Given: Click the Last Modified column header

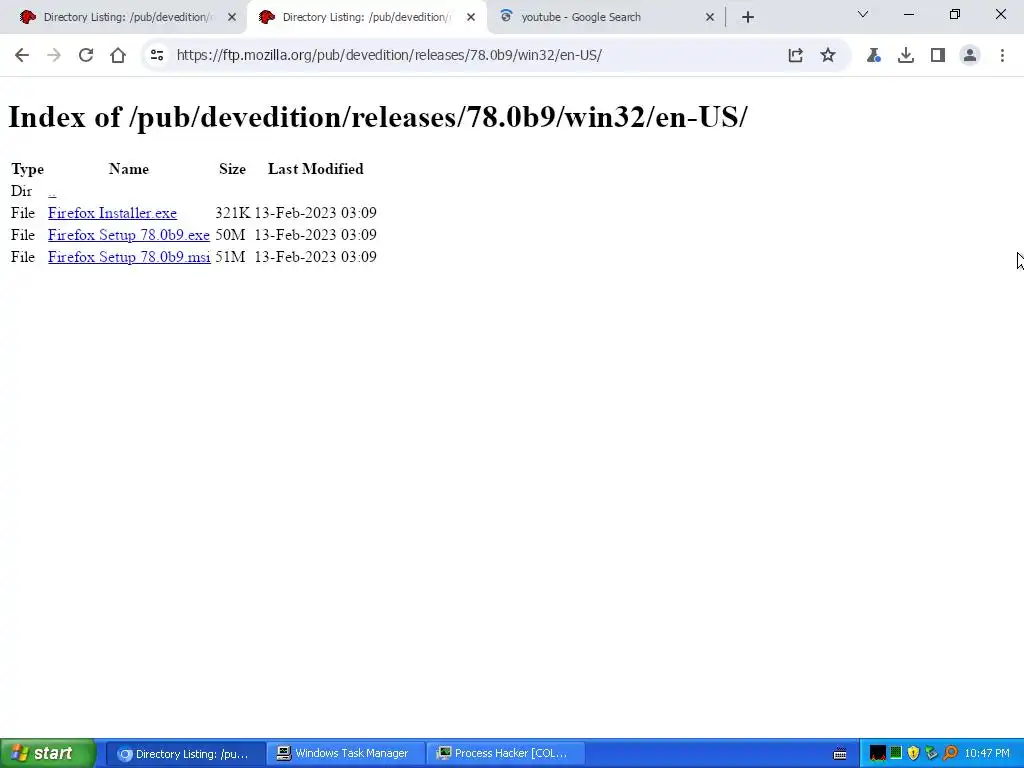Looking at the screenshot, I should click(x=315, y=169).
